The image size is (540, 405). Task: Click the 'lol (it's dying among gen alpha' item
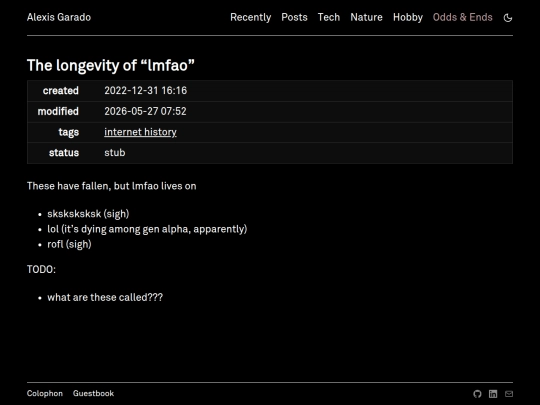[x=147, y=229]
